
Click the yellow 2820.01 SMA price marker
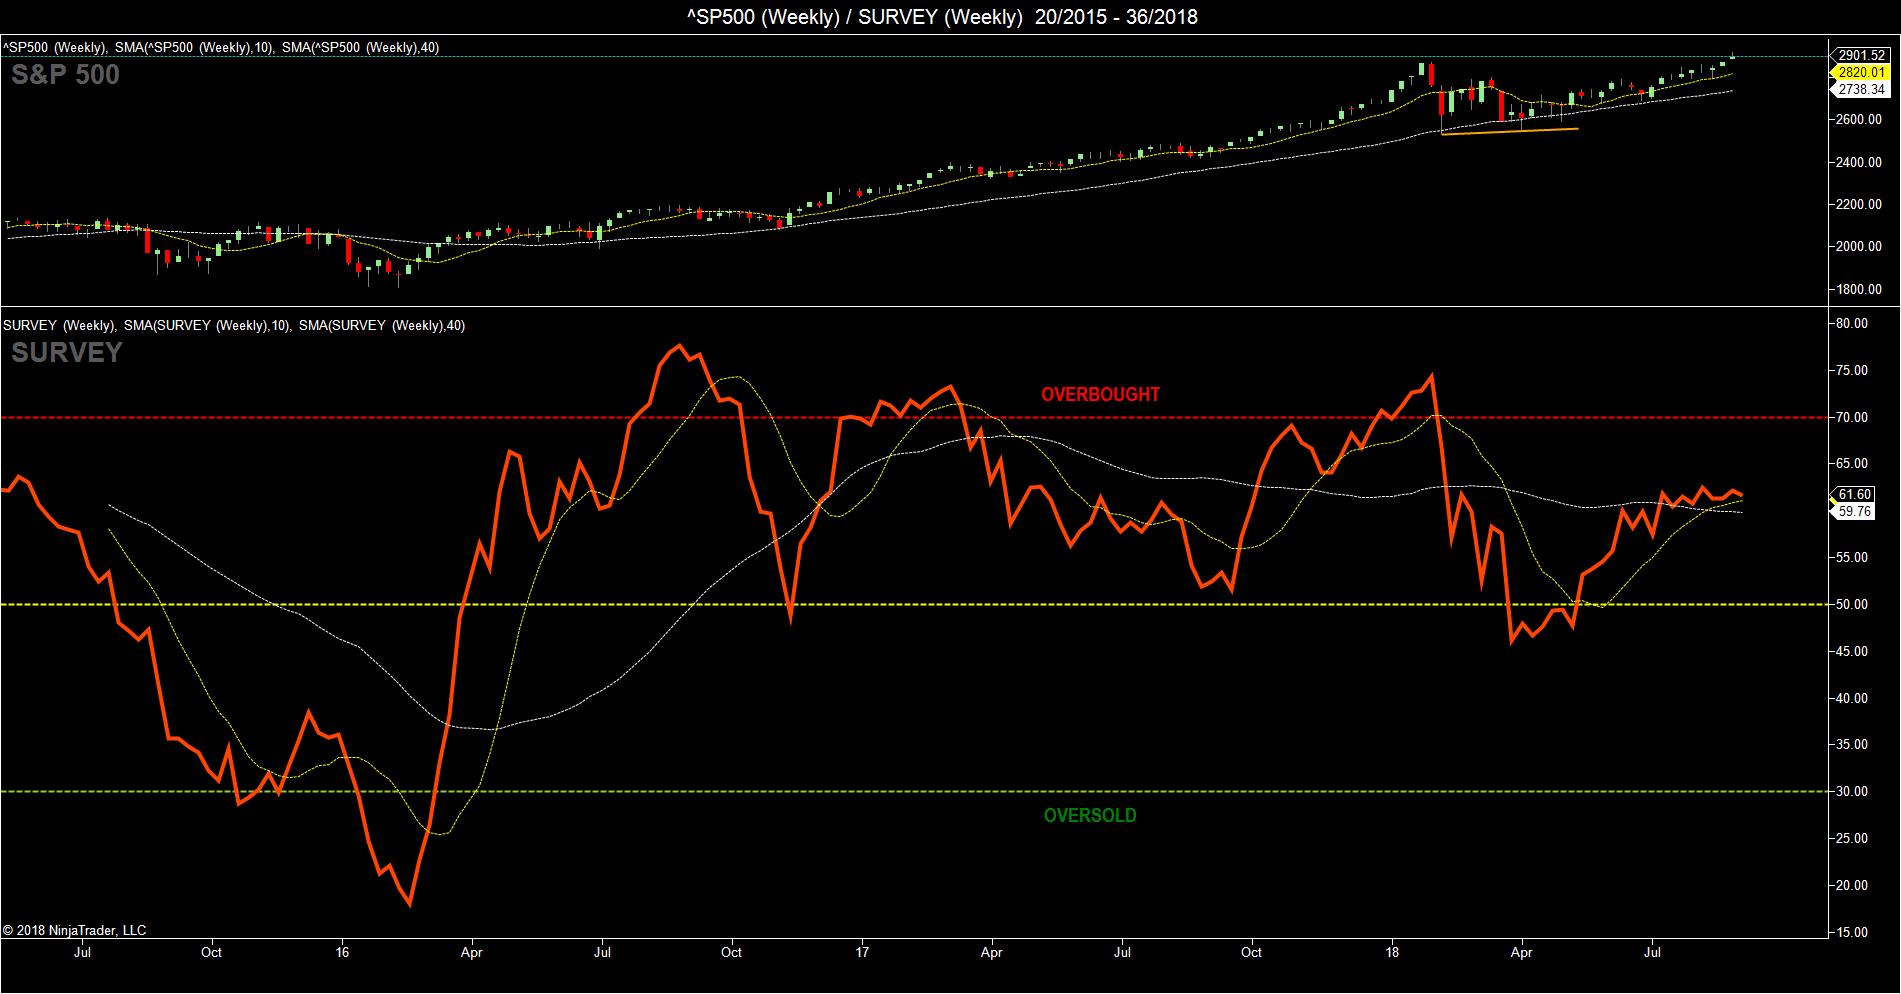(1861, 73)
